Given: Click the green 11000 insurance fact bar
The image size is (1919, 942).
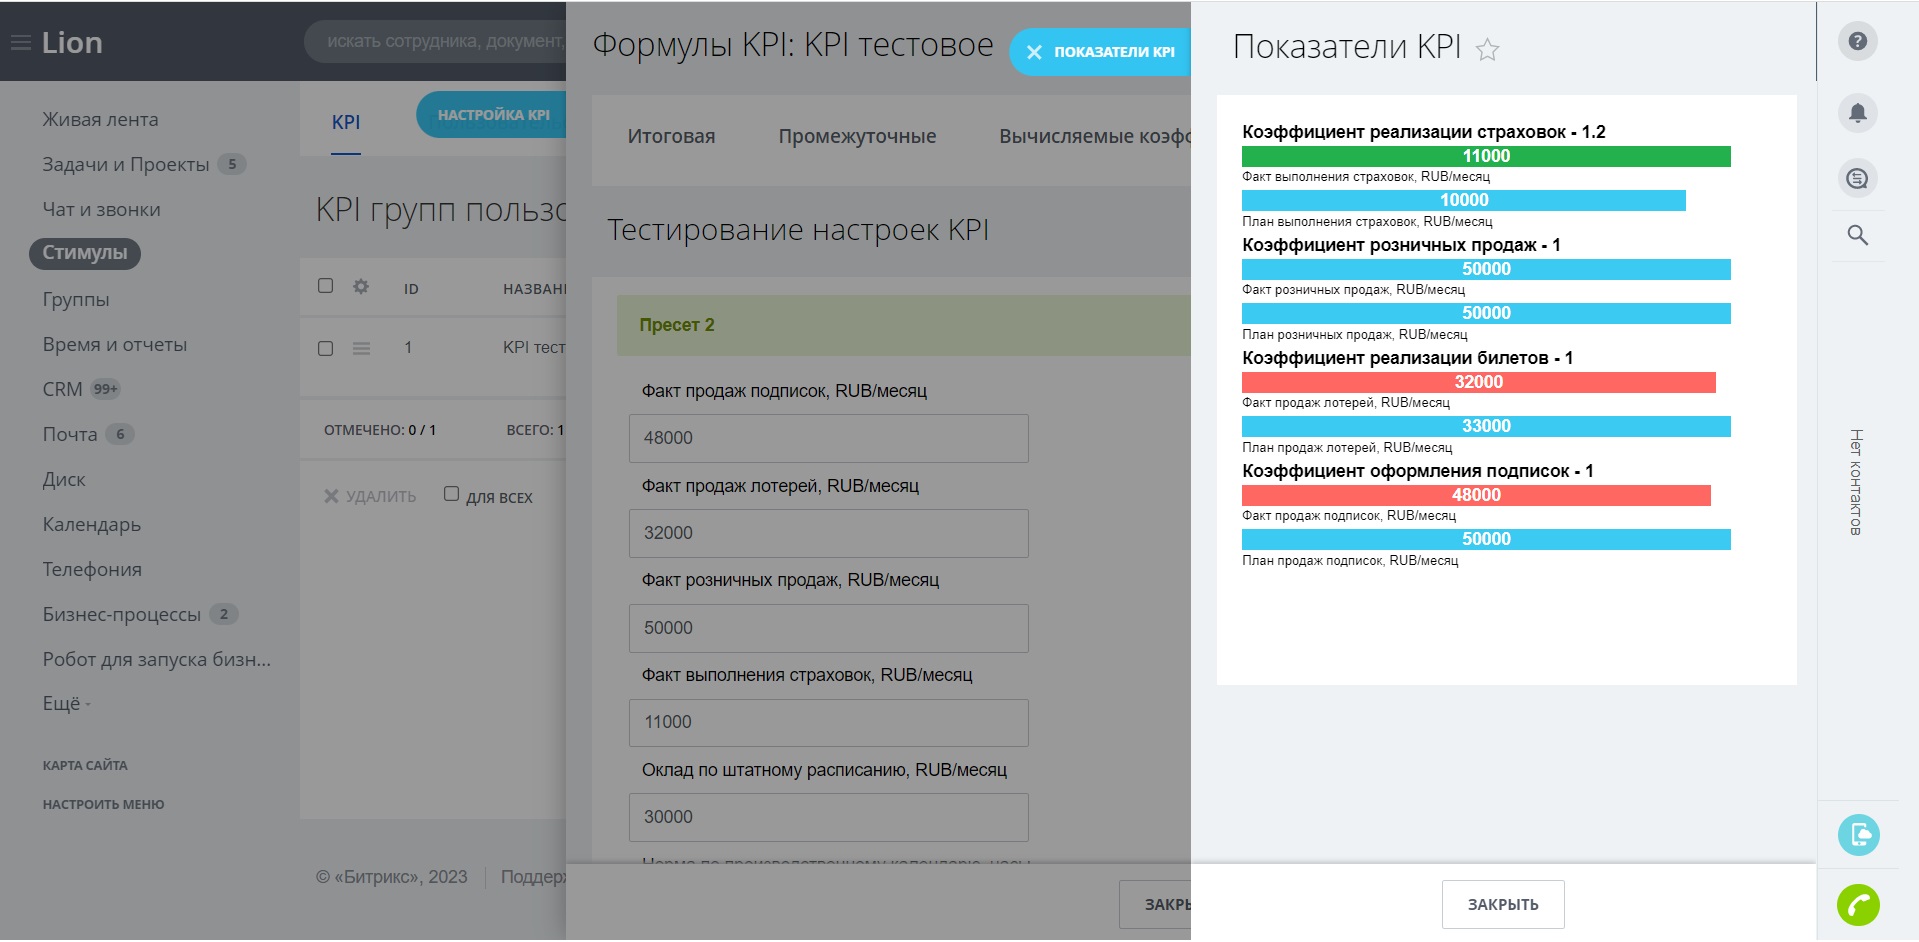Looking at the screenshot, I should (1485, 157).
